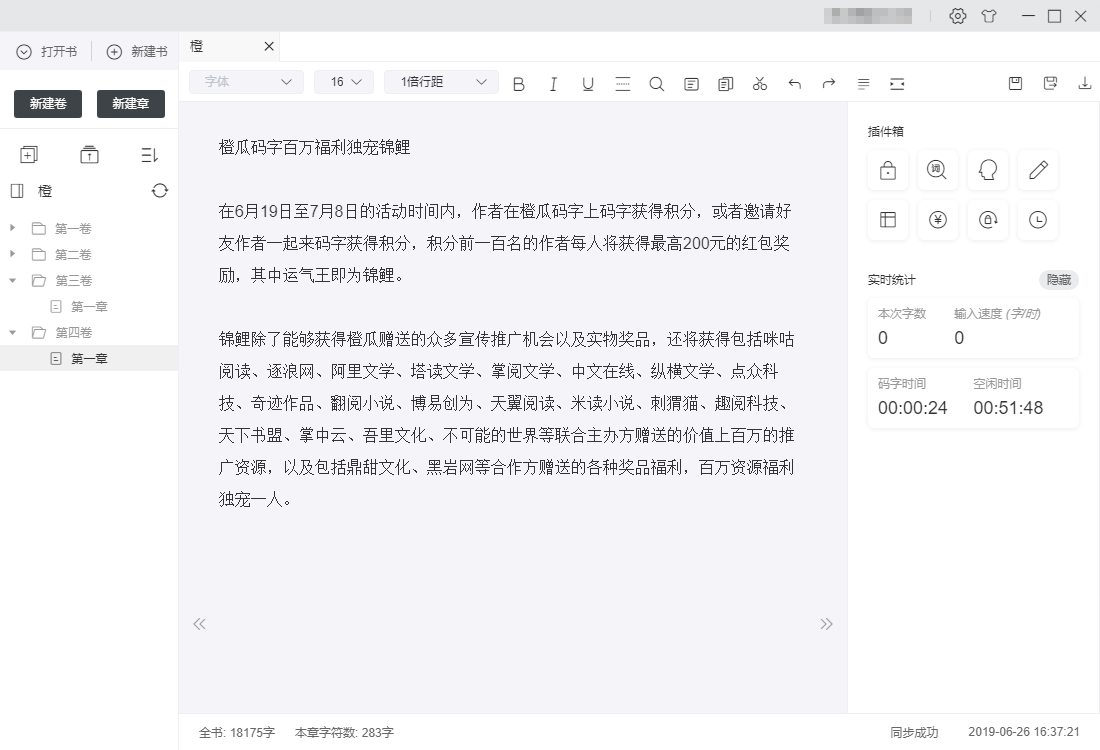Open the 字体 font dropdown
Image resolution: width=1100 pixels, height=750 pixels.
245,81
